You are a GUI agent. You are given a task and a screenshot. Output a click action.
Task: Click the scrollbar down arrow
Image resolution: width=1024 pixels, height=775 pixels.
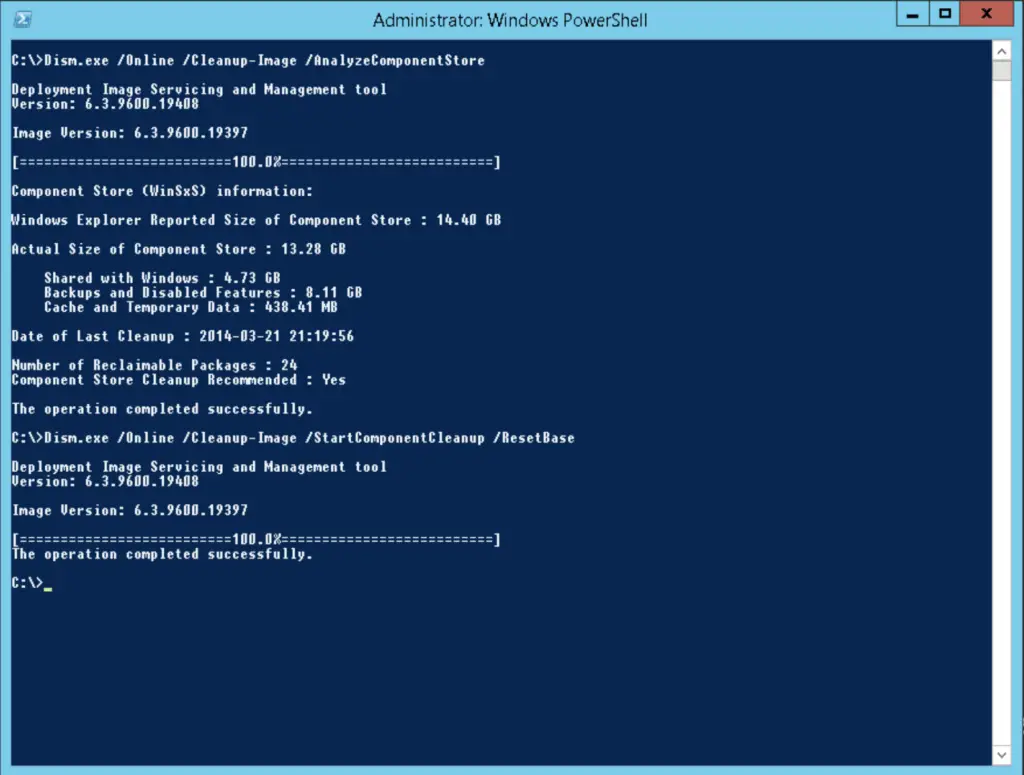click(1001, 755)
